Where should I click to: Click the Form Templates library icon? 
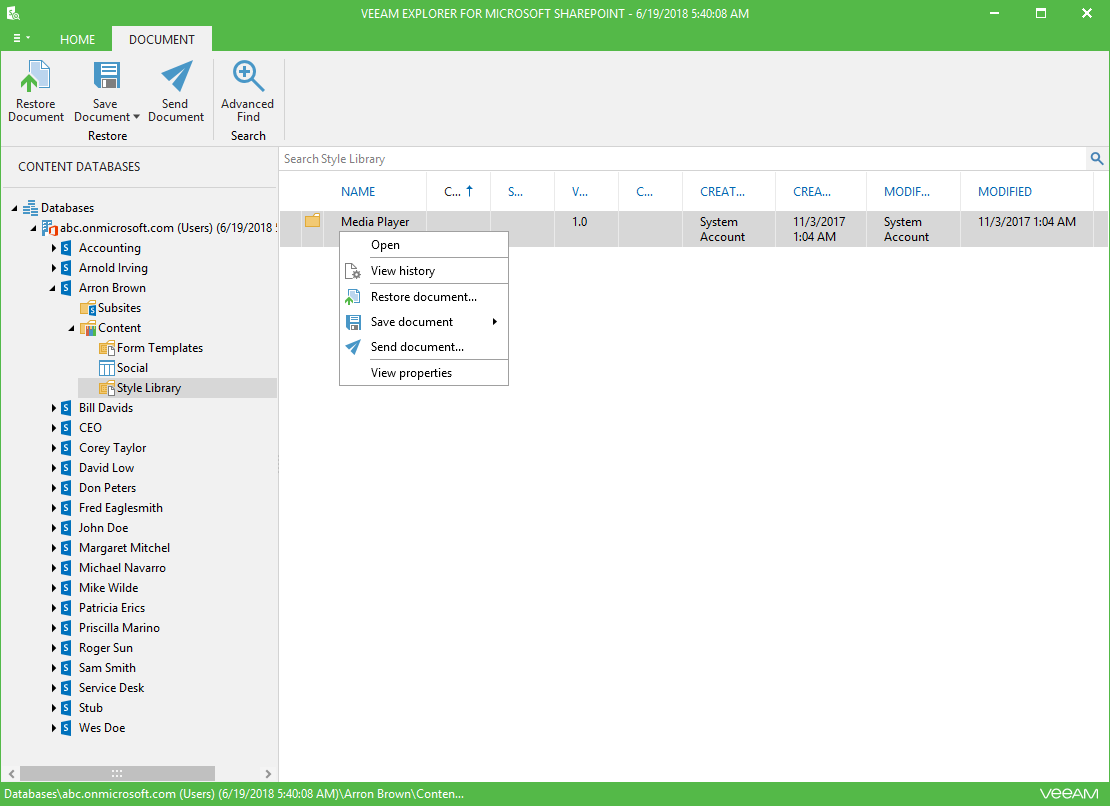pos(107,348)
